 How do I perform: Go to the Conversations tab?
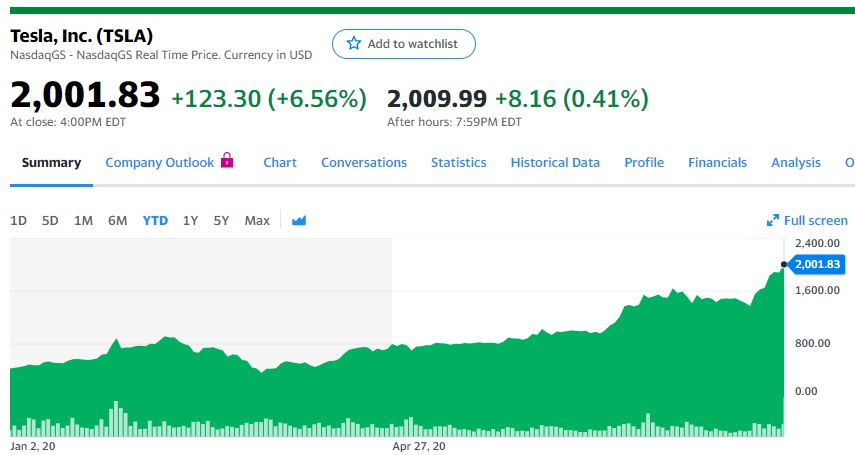click(364, 163)
